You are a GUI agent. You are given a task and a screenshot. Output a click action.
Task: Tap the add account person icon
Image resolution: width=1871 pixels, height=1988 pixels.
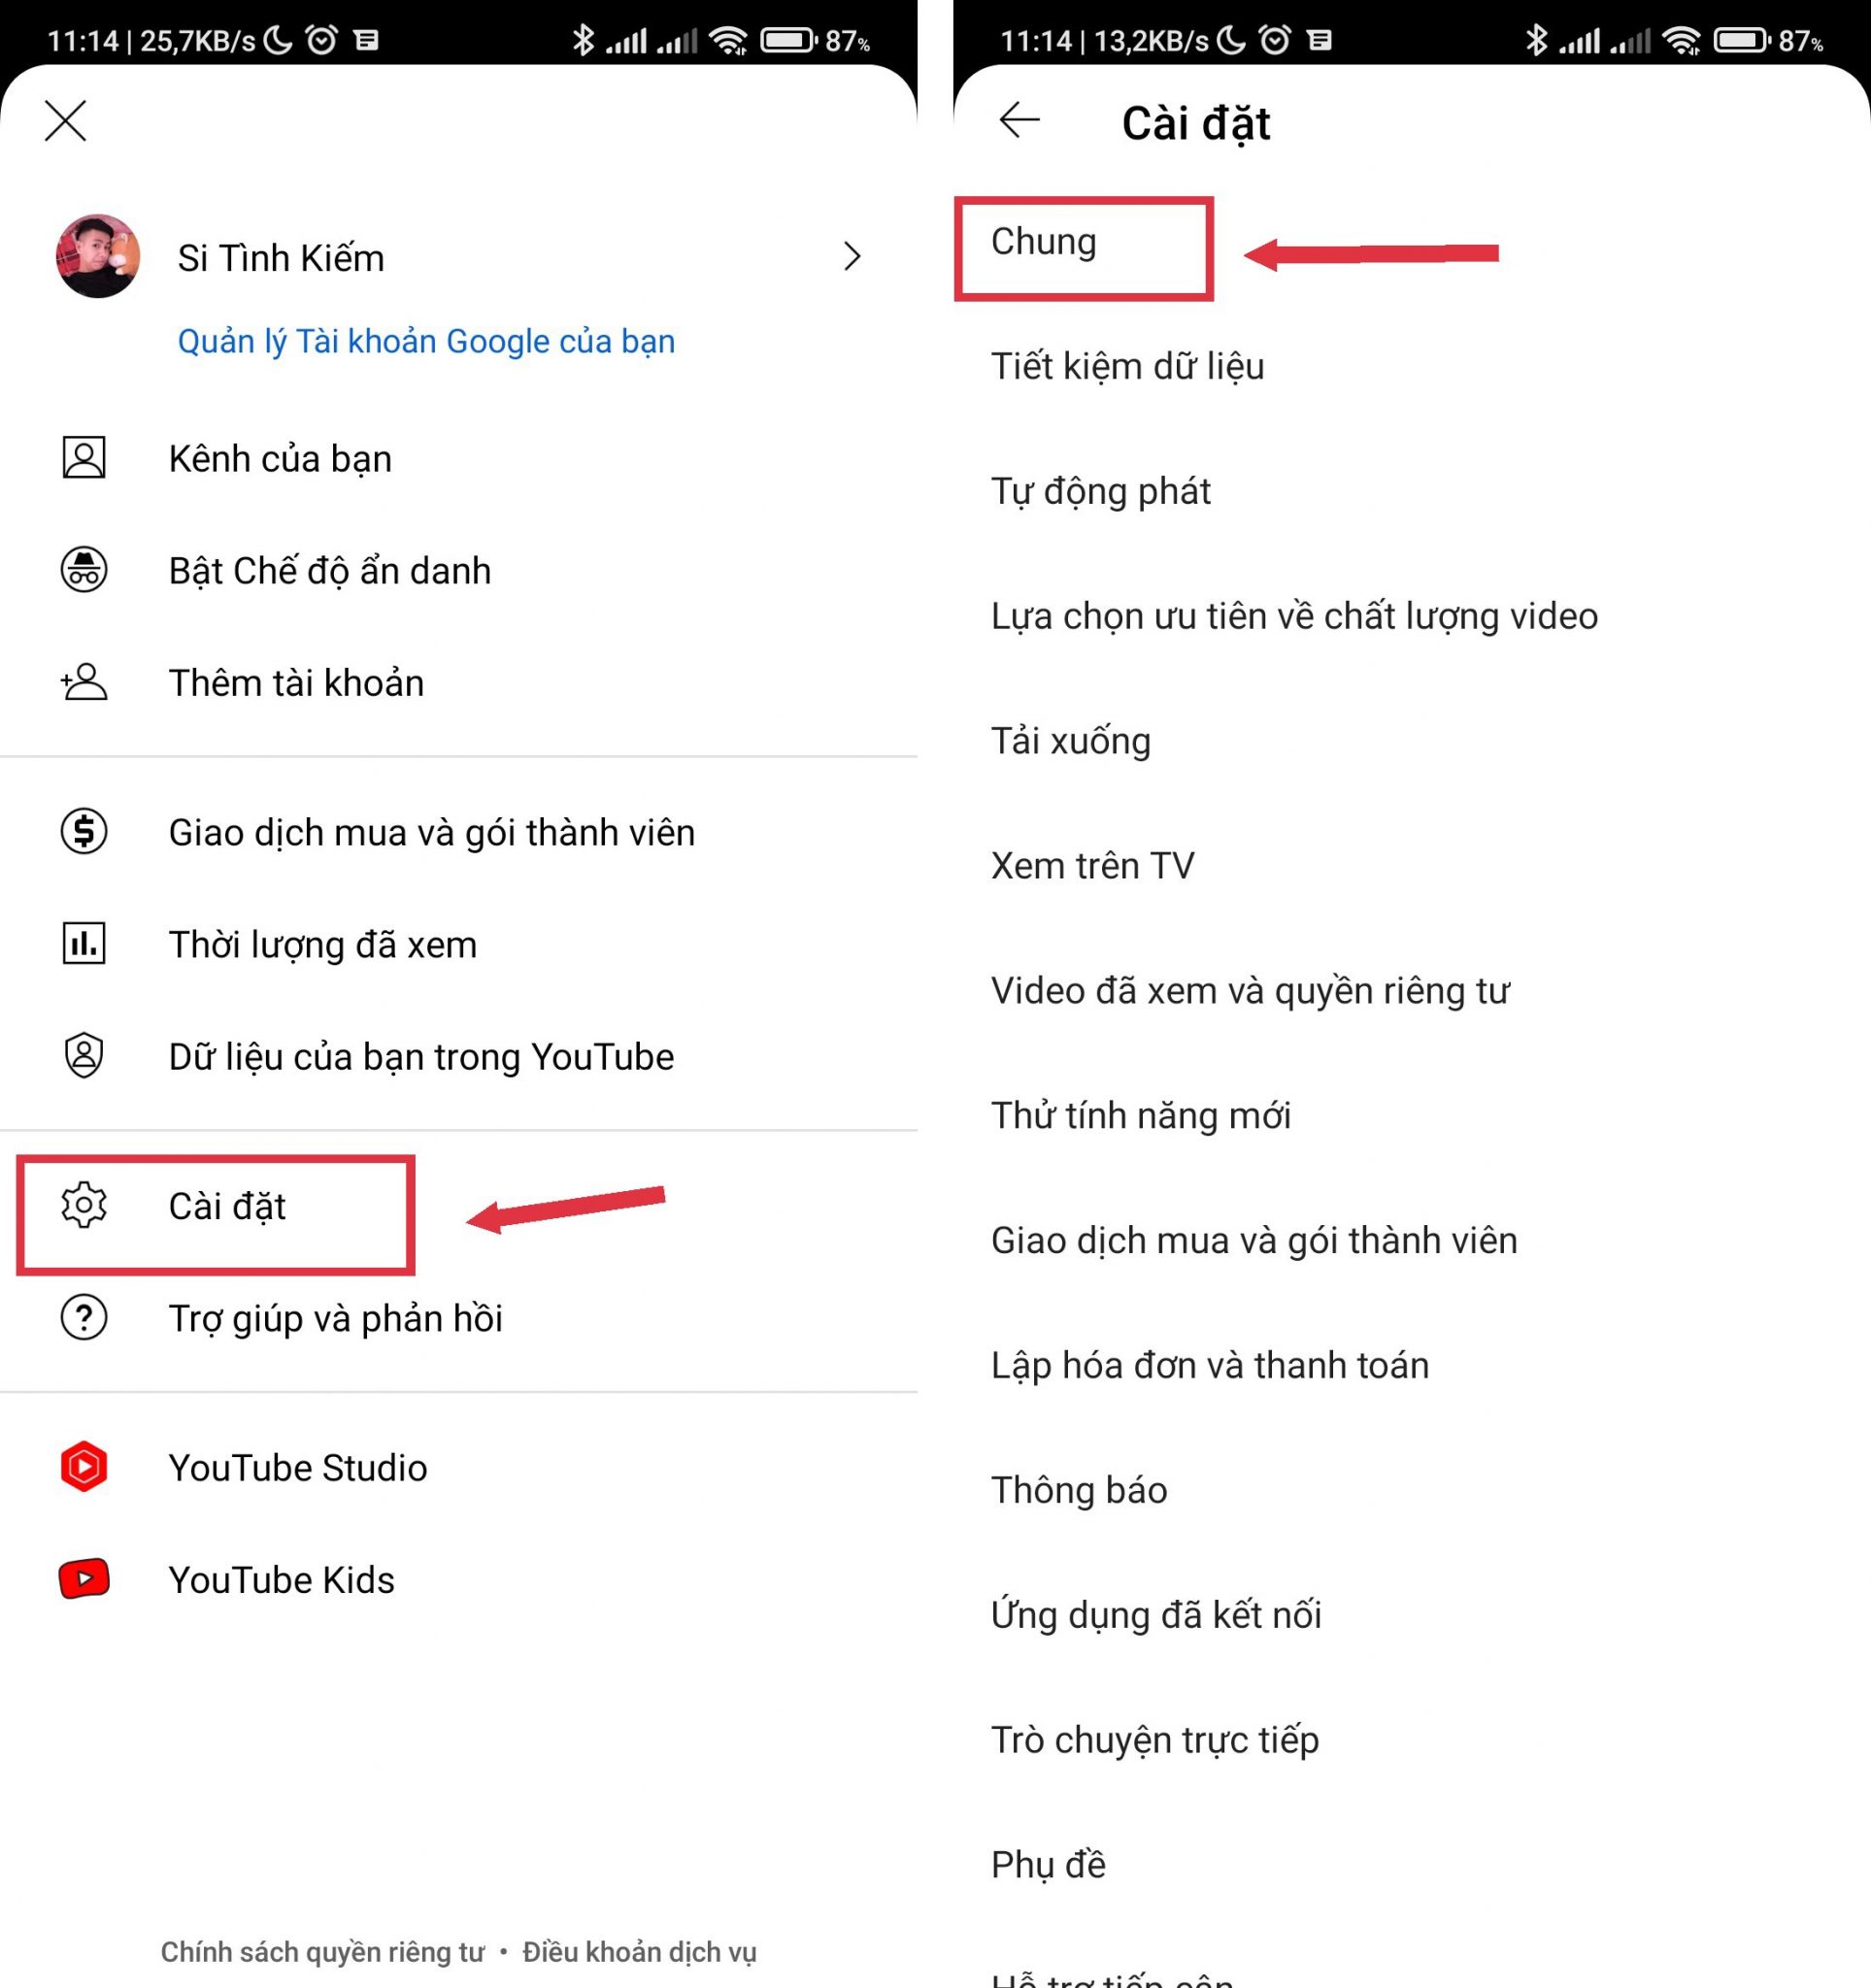coord(84,682)
